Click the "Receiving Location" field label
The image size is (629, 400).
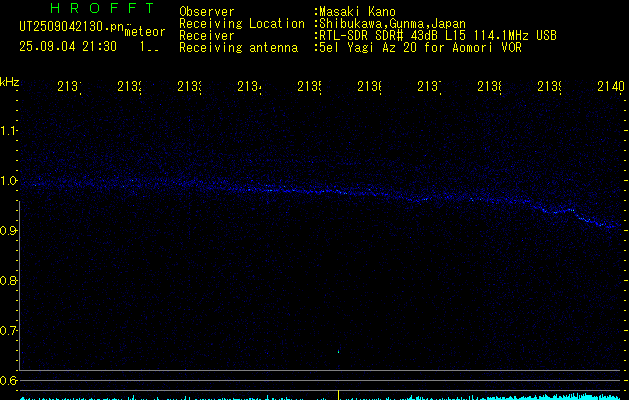[242, 24]
